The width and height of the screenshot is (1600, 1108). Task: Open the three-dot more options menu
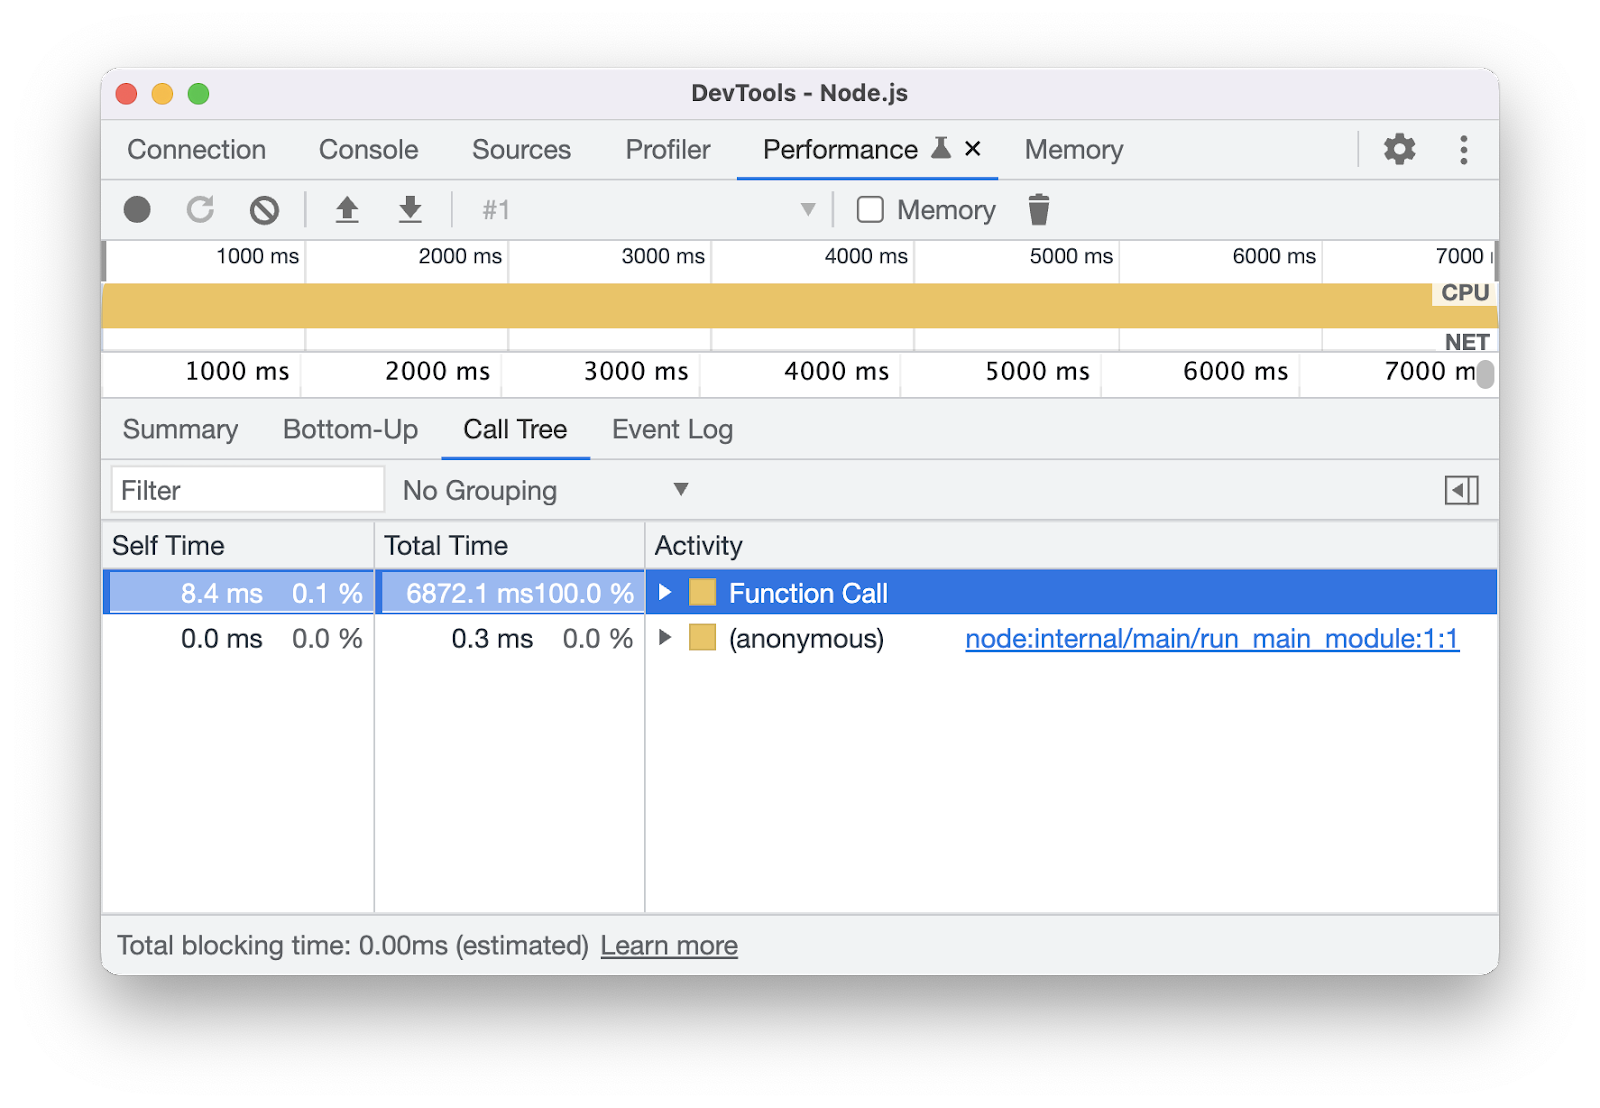click(x=1463, y=150)
